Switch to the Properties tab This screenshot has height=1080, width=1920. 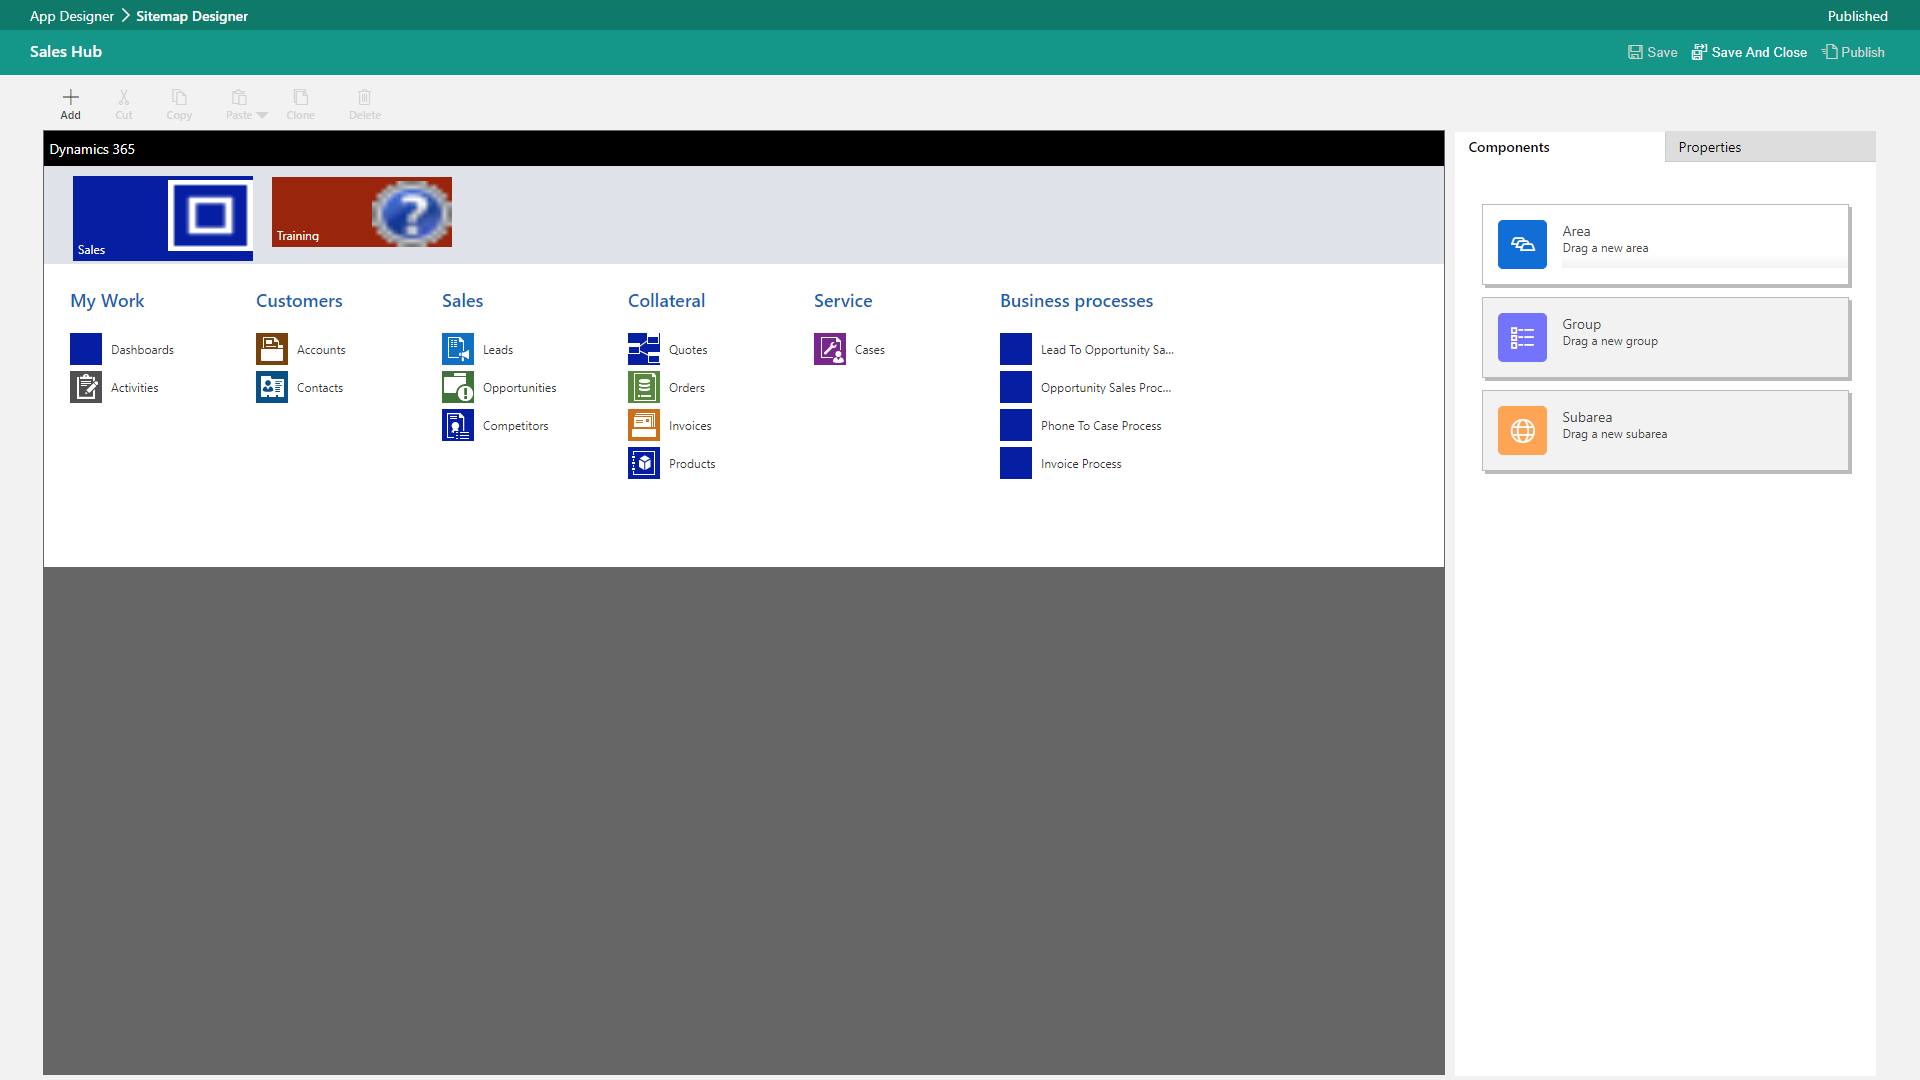1710,147
